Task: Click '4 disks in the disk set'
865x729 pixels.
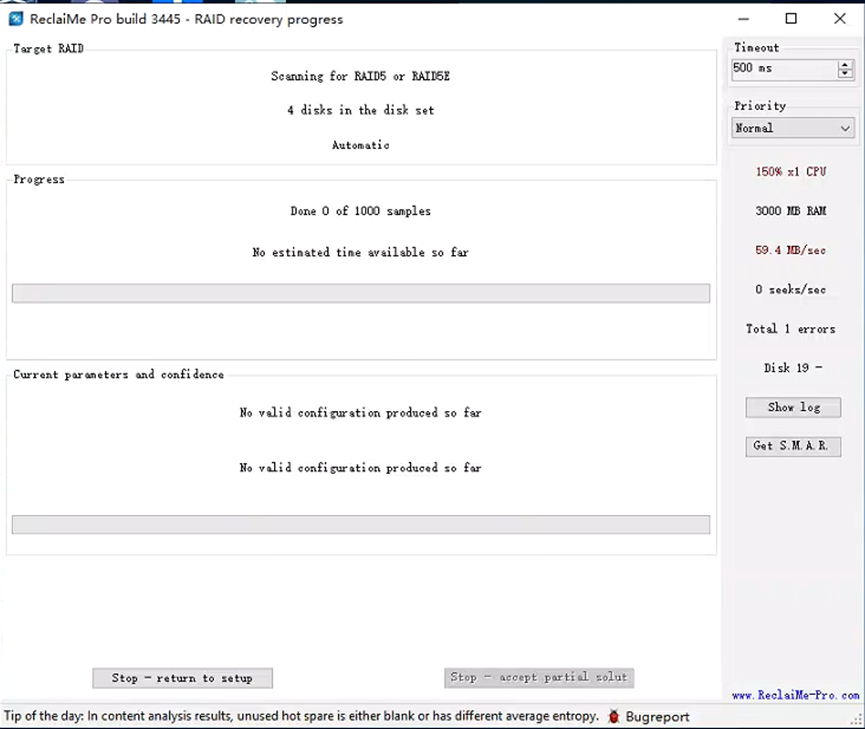Action: (x=360, y=110)
